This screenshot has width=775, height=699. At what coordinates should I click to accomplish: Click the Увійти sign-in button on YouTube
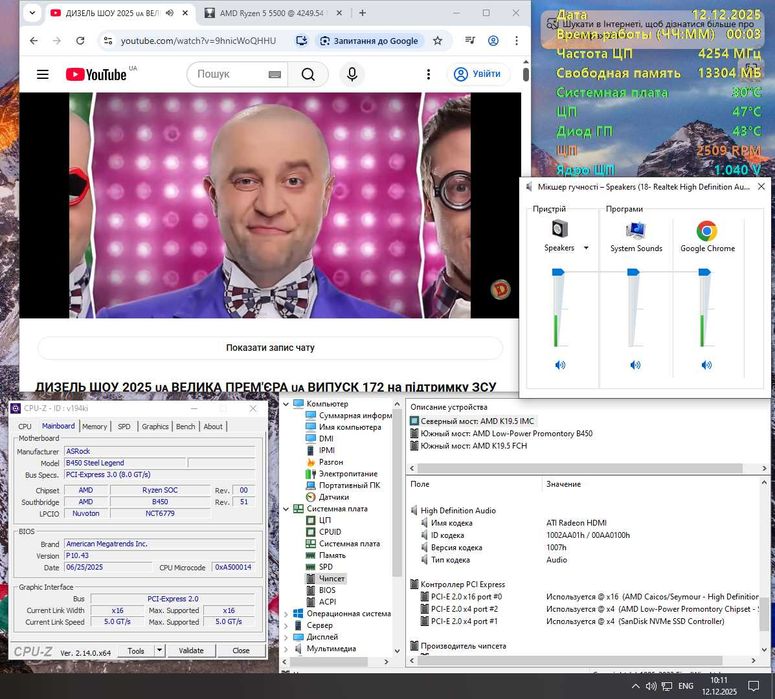pos(477,74)
